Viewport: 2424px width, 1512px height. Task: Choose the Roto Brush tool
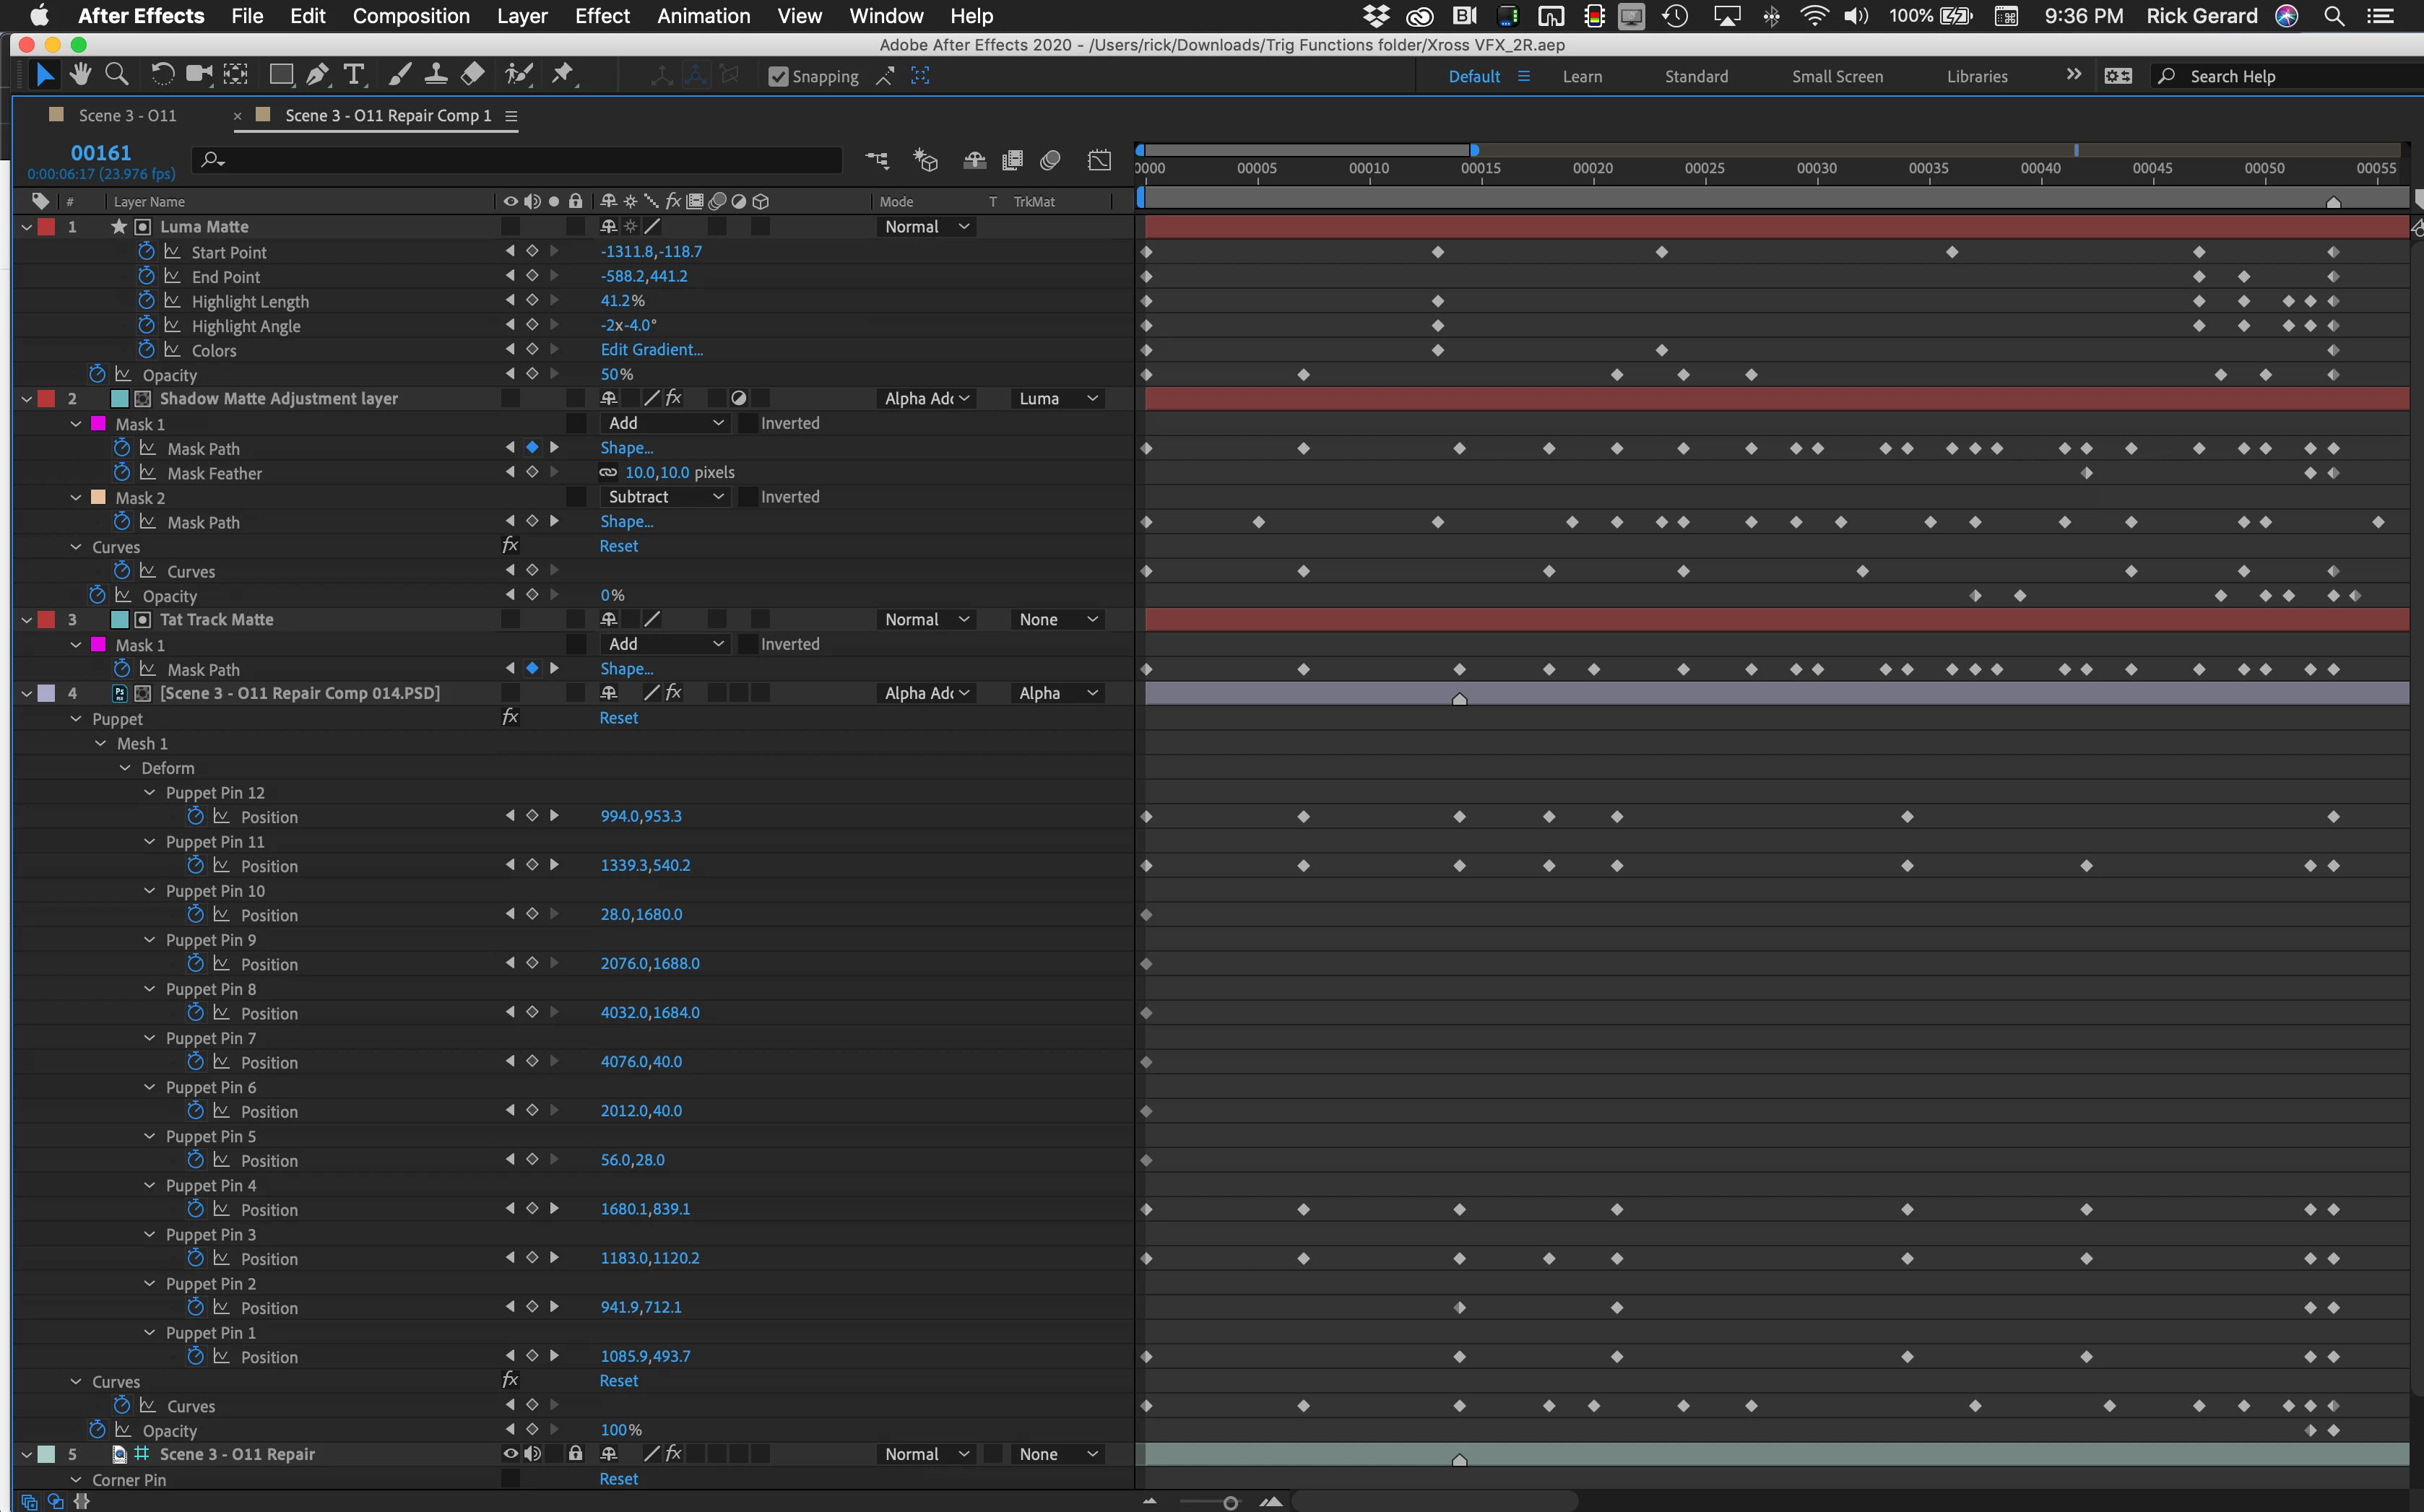coord(518,75)
